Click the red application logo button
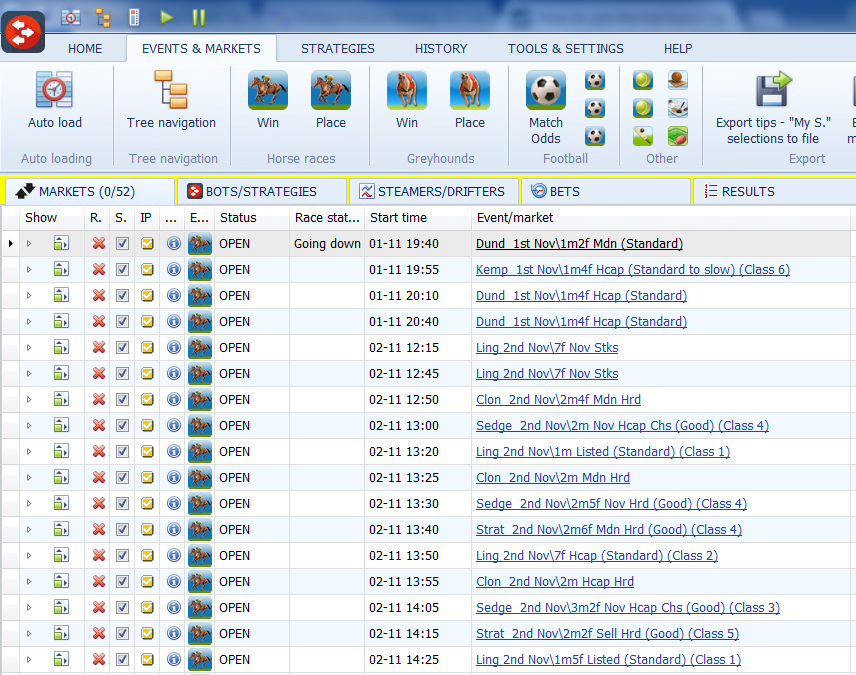Image resolution: width=856 pixels, height=675 pixels. [22, 32]
